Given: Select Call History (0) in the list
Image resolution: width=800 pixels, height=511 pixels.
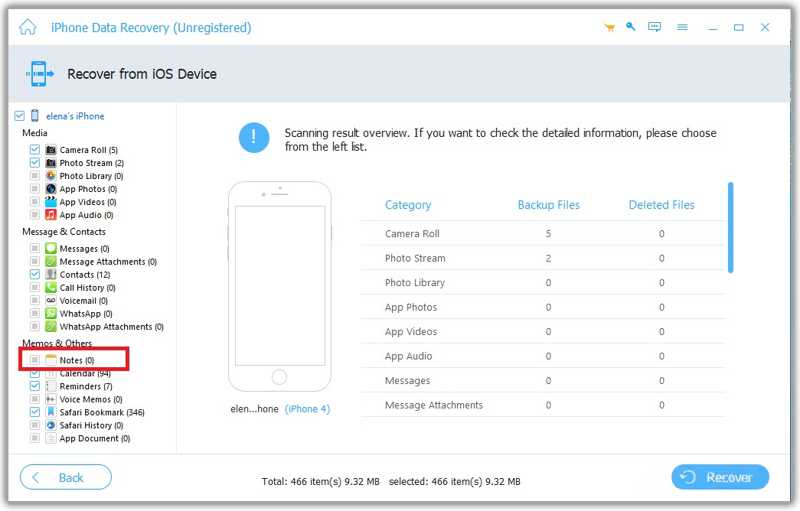Looking at the screenshot, I should click(x=87, y=288).
